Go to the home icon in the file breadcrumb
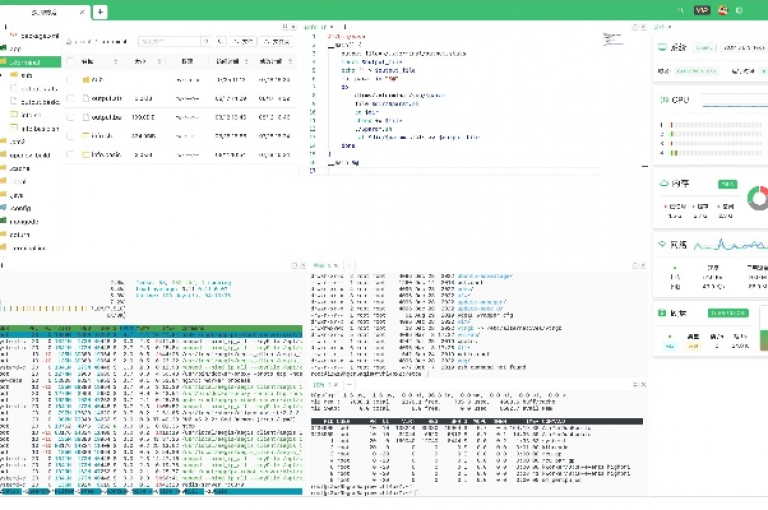The height and width of the screenshot is (510, 768). (x=69, y=42)
